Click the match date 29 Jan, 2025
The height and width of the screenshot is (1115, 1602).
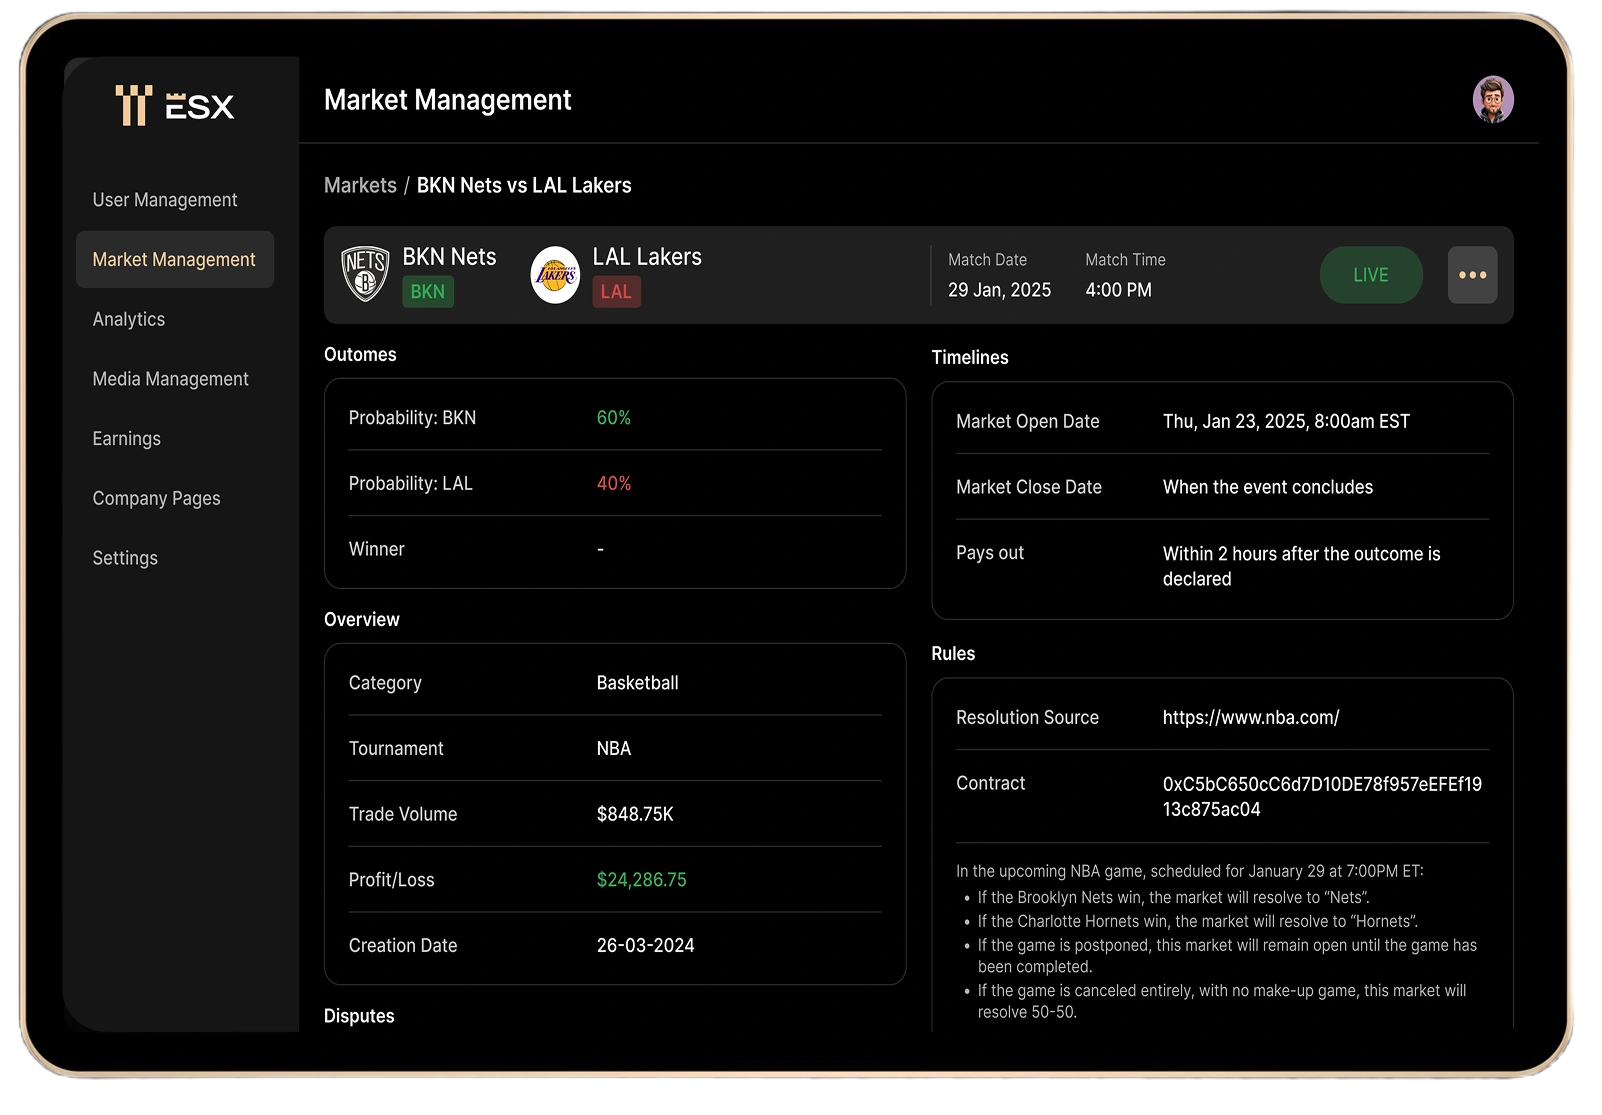(999, 290)
